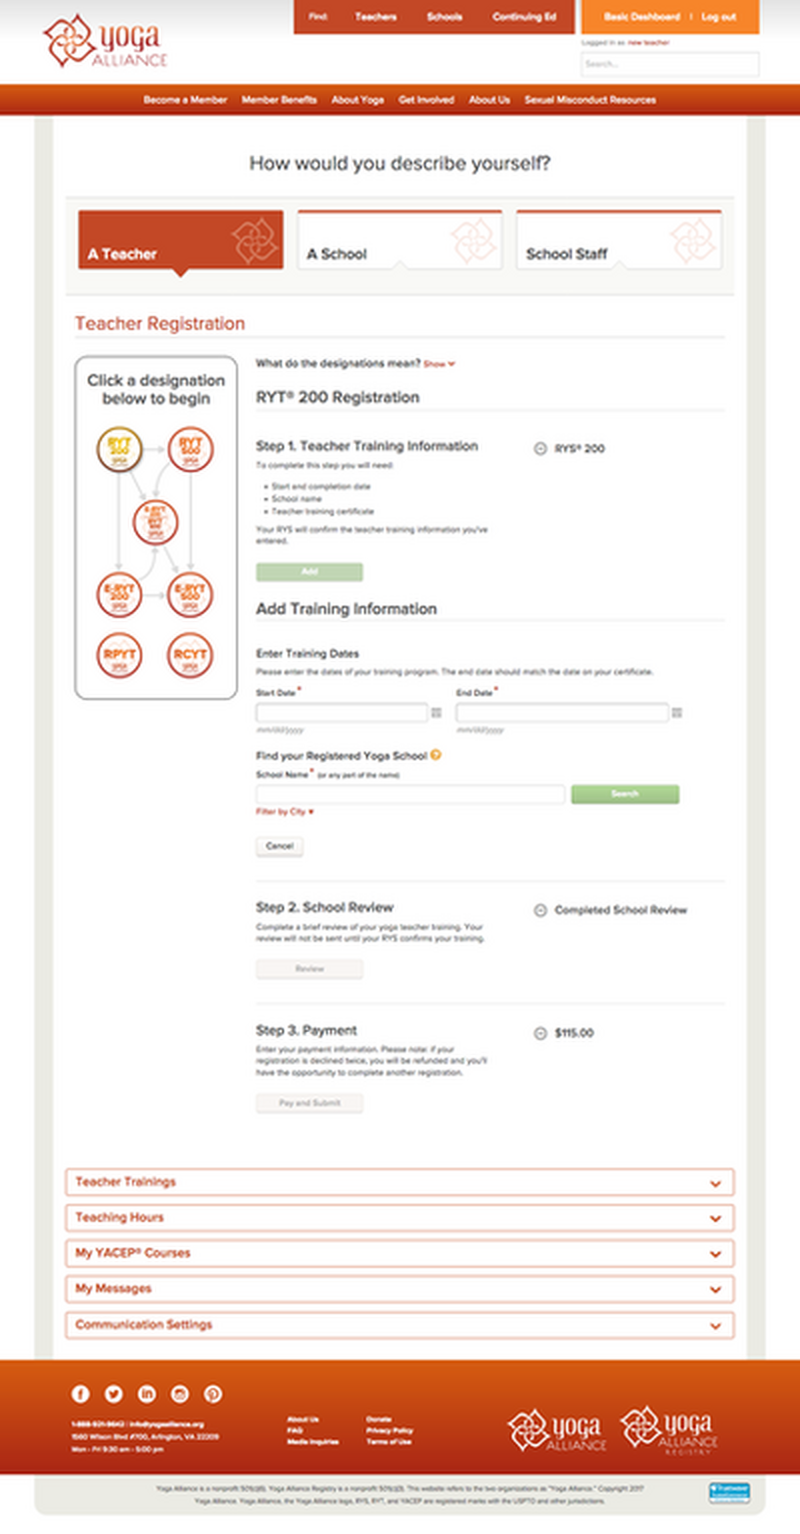Switch to the A School tab
This screenshot has height=1534, width=800.
click(x=399, y=241)
